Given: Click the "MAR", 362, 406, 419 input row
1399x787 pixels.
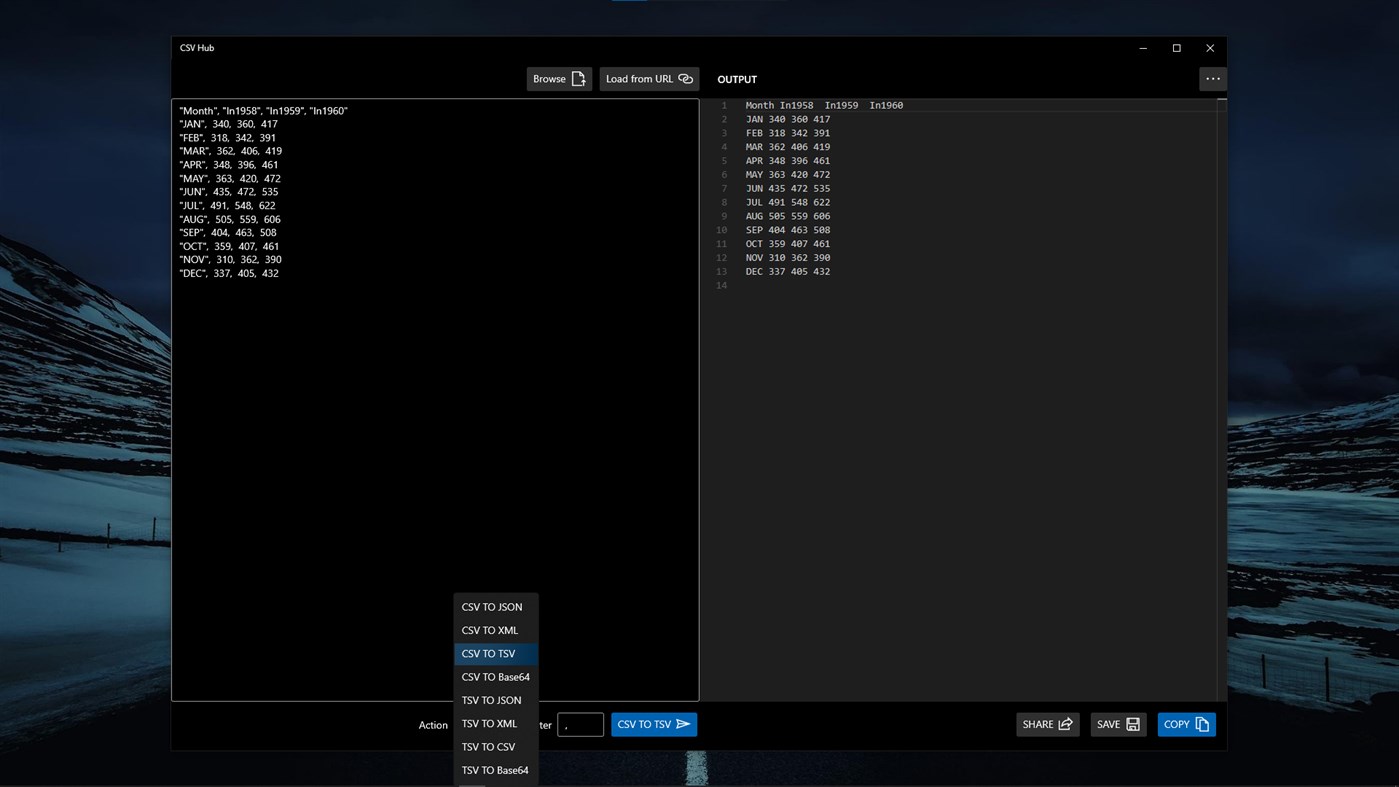Looking at the screenshot, I should coord(231,151).
